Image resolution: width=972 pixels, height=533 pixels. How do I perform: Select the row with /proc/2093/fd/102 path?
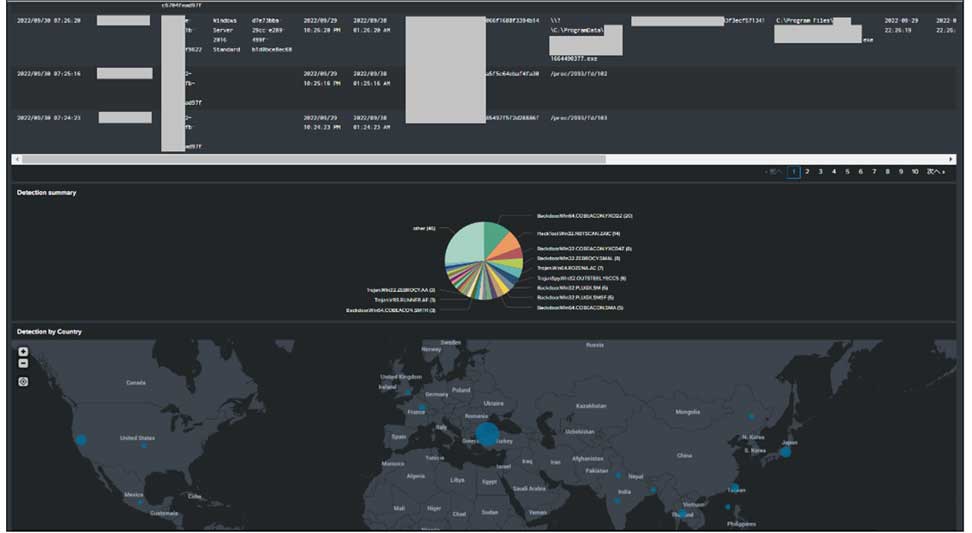(x=580, y=74)
